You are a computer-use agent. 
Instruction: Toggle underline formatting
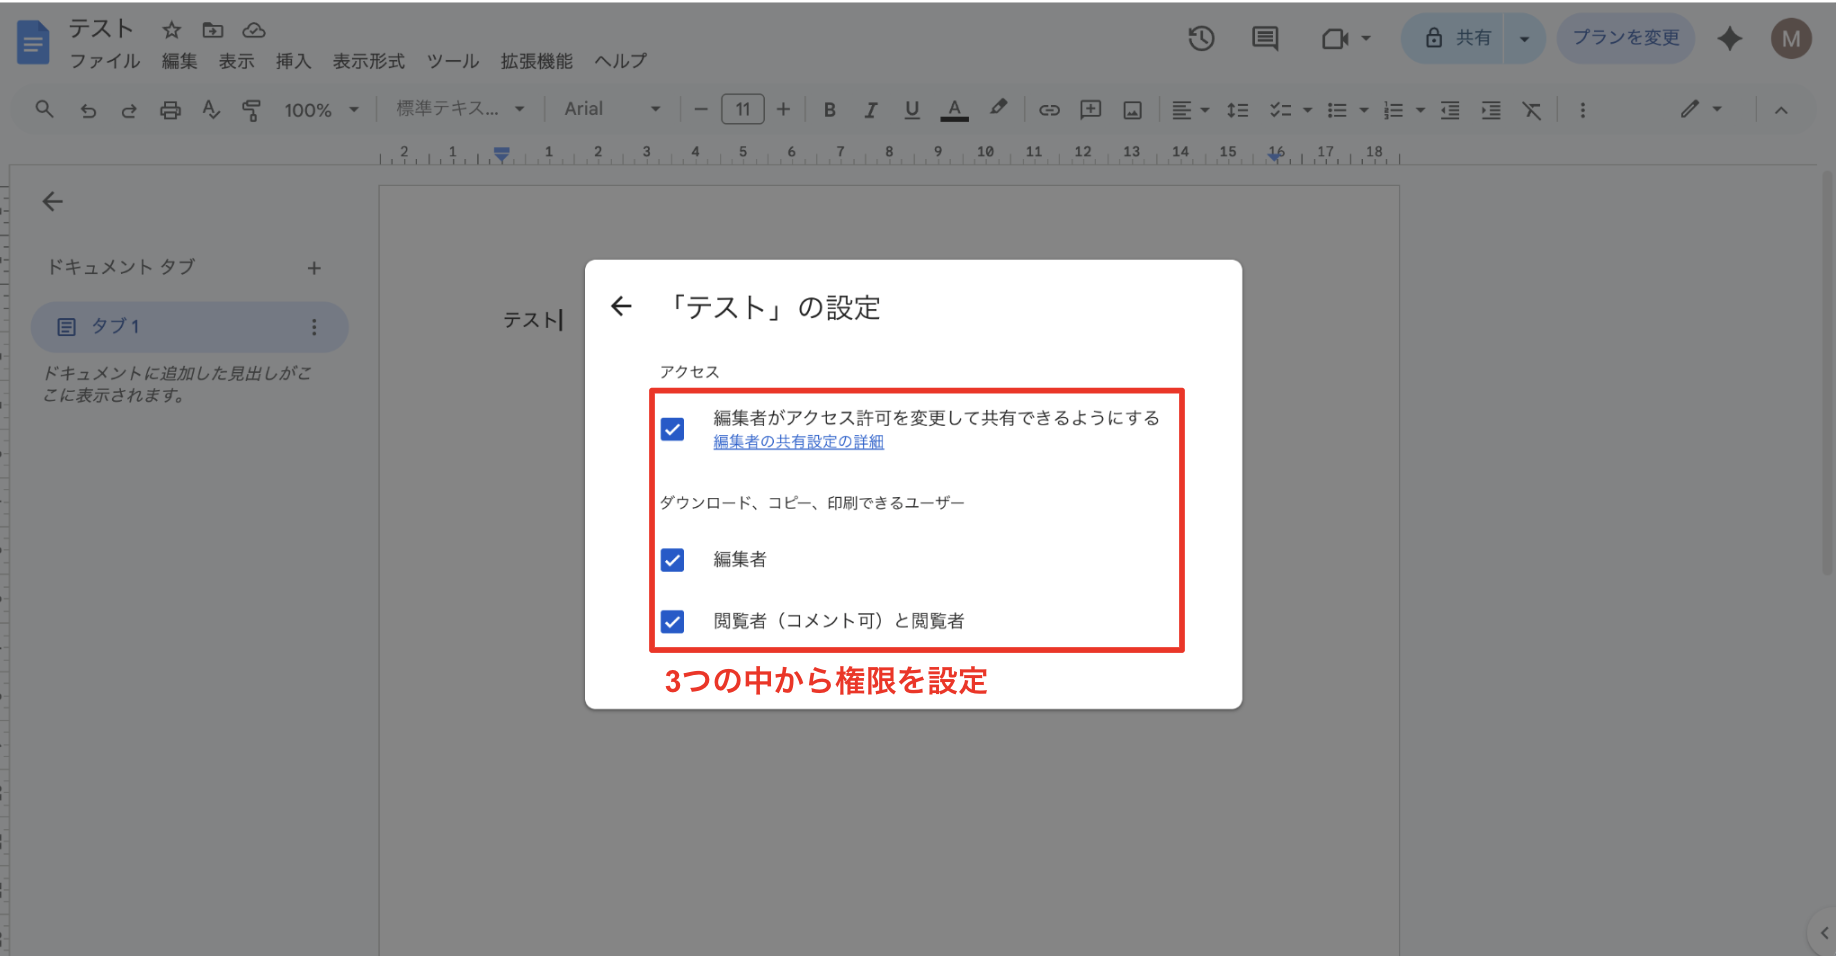pos(911,110)
